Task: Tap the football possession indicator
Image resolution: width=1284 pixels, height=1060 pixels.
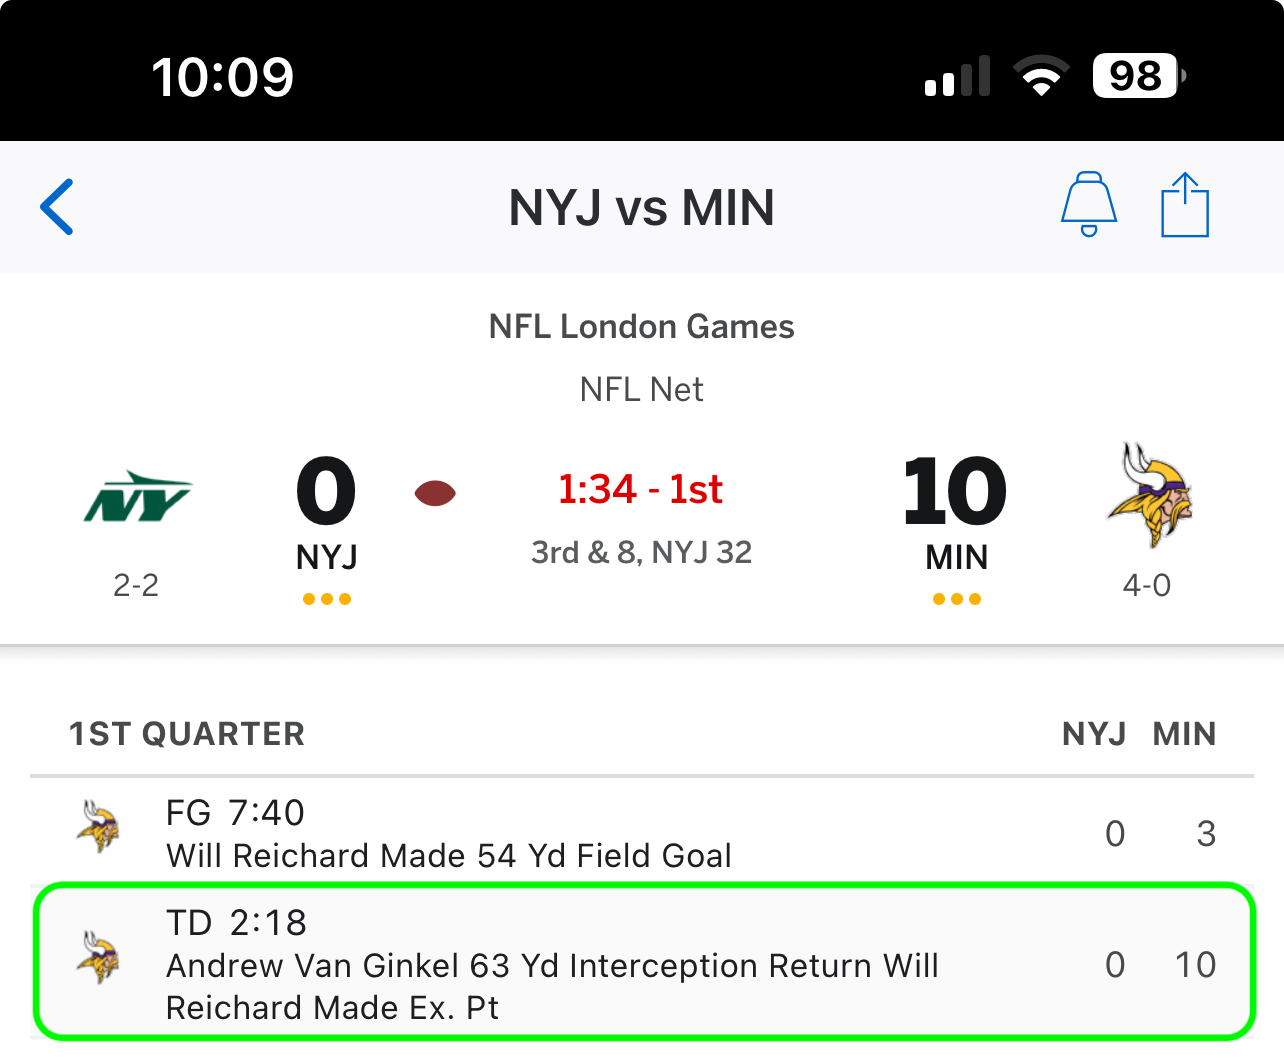Action: point(435,493)
